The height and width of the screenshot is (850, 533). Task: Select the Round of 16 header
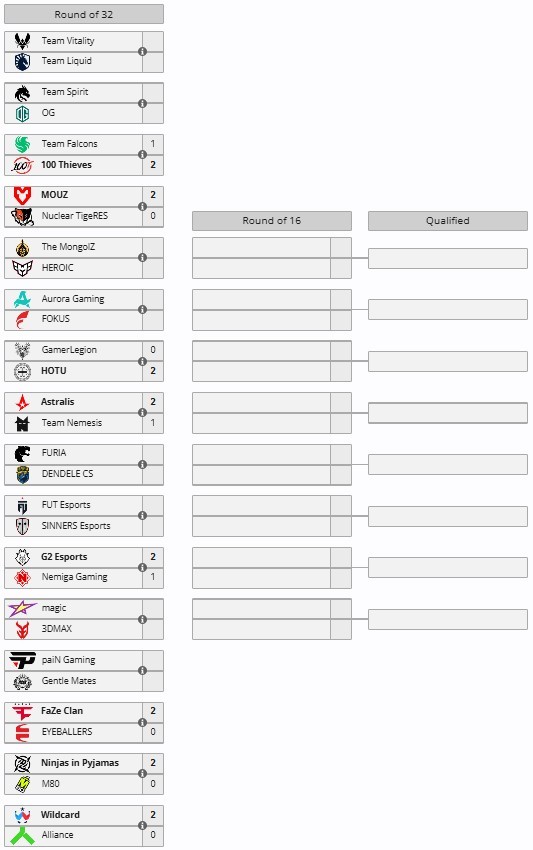click(x=272, y=221)
